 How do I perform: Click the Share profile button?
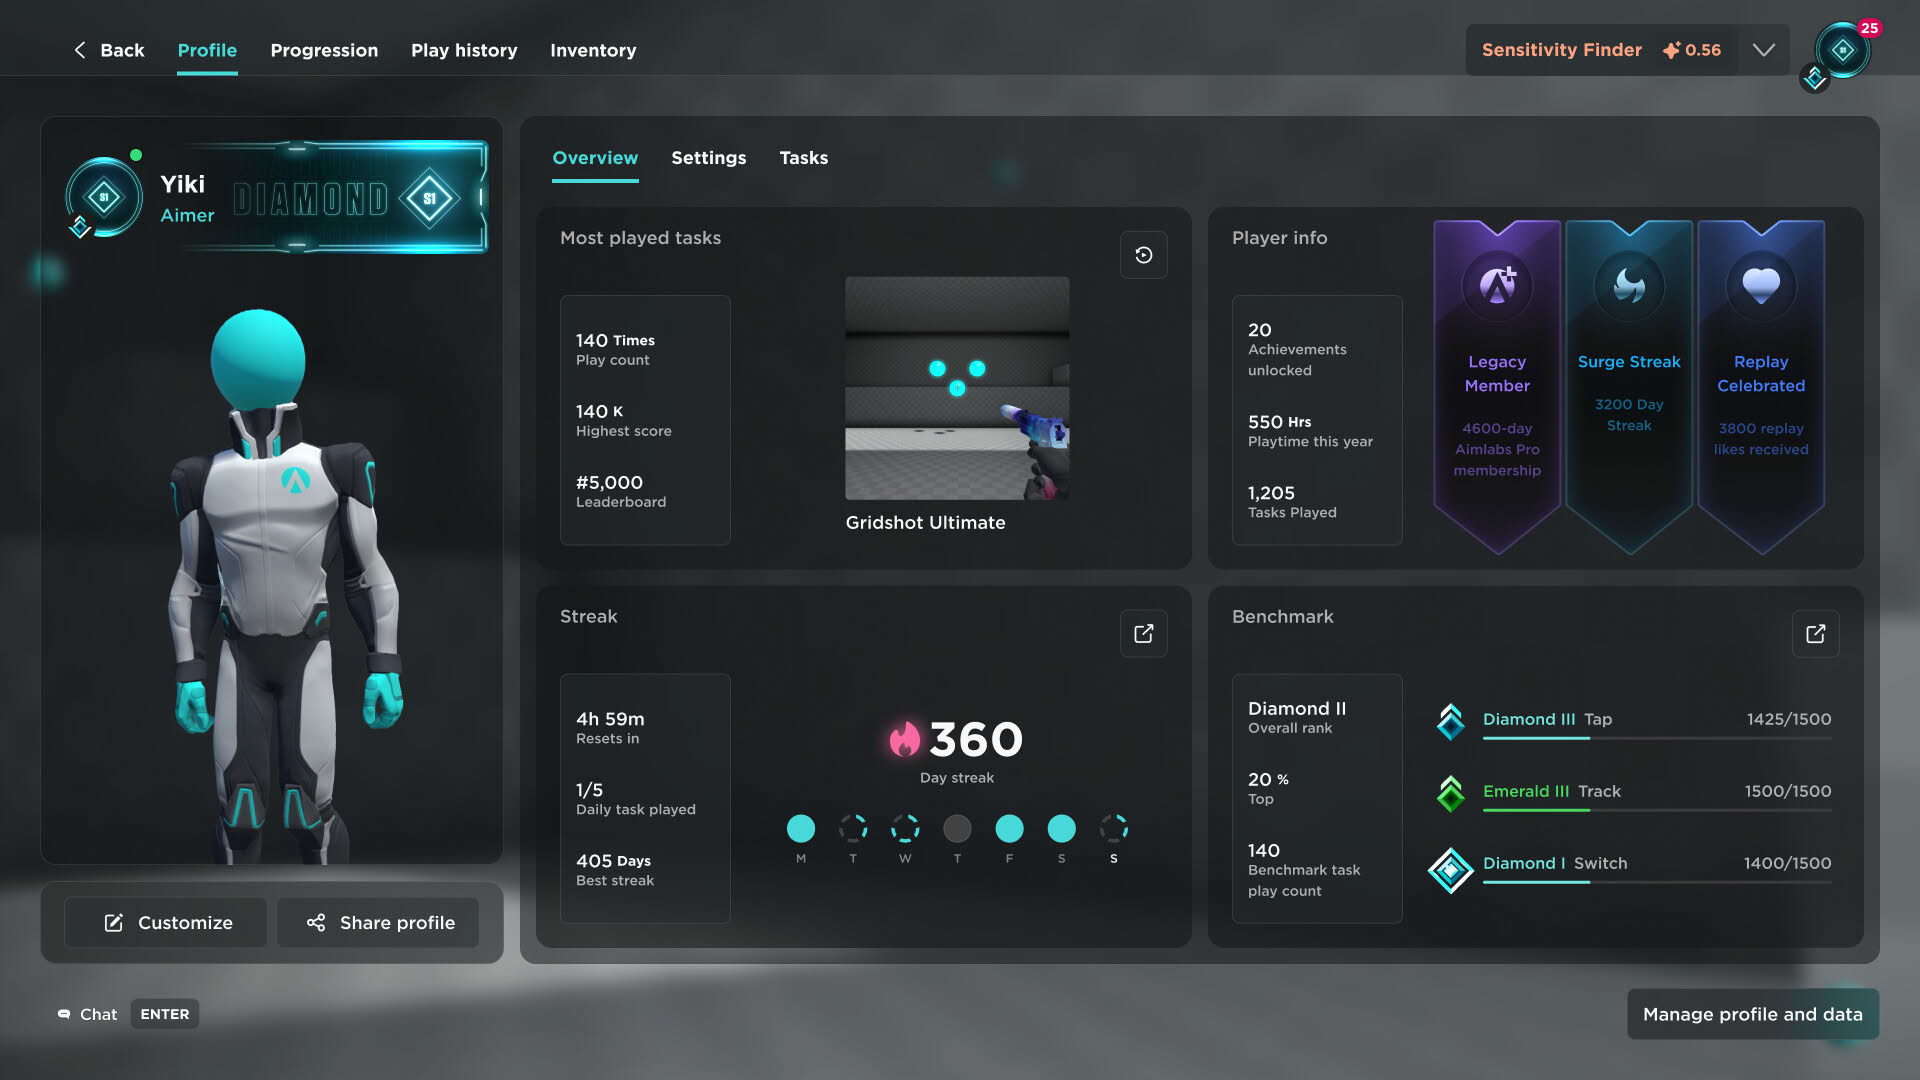(378, 922)
